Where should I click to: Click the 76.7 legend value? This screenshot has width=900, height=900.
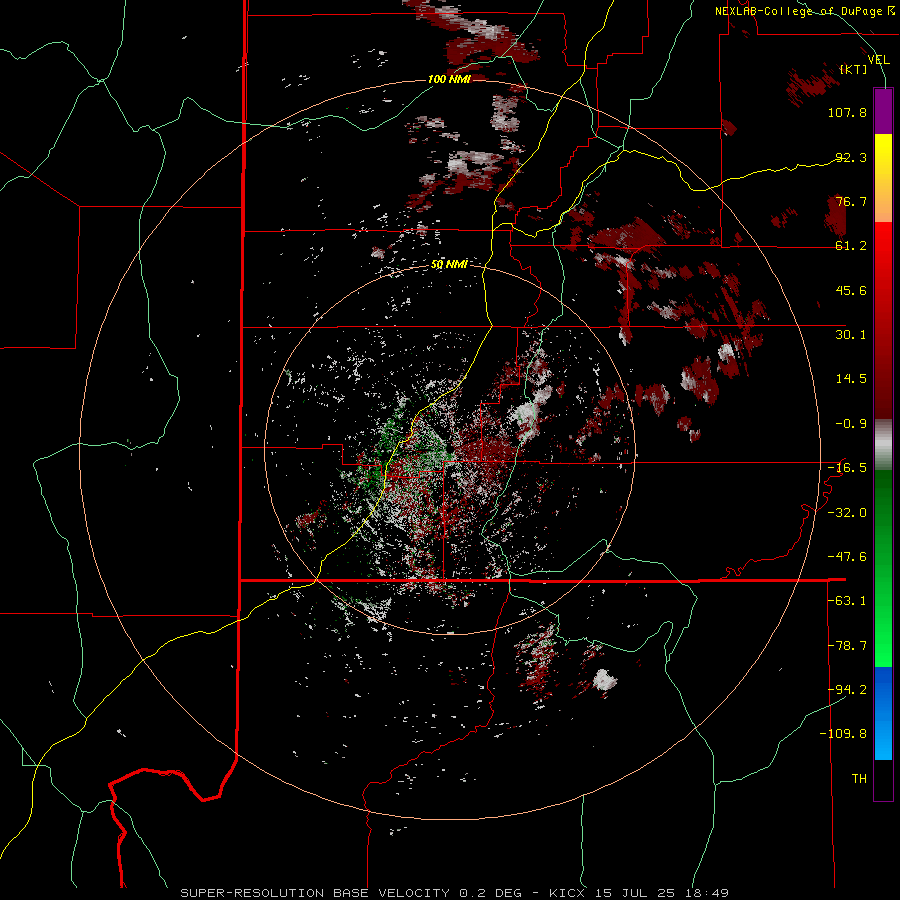(x=851, y=201)
